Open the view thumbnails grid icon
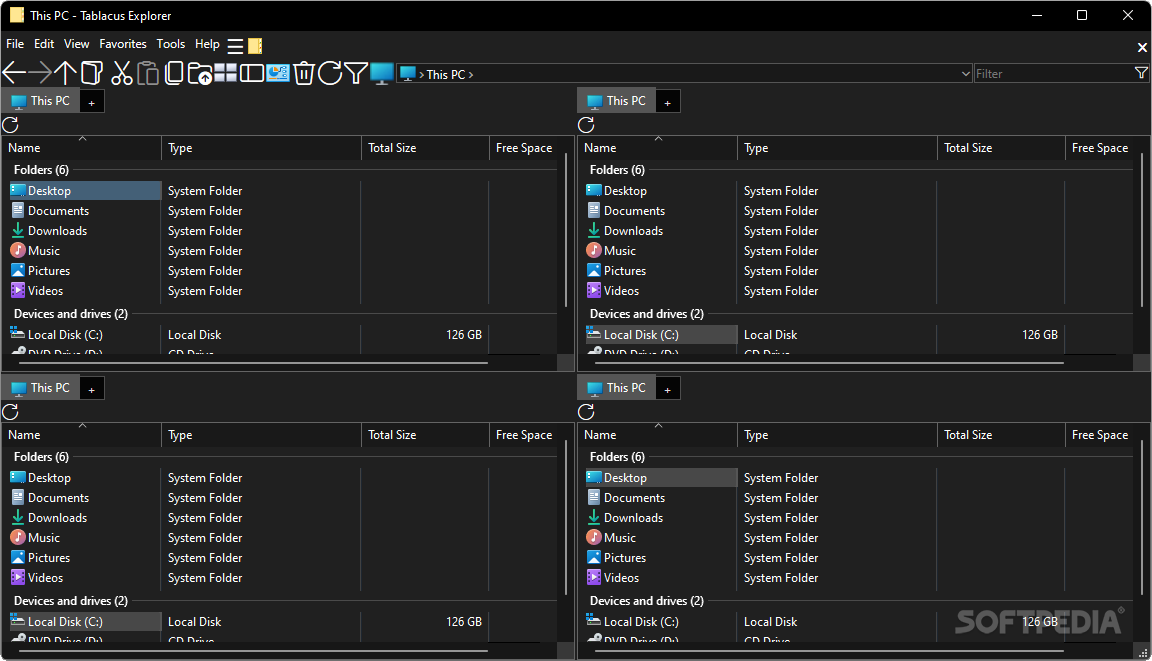The image size is (1152, 661). tap(226, 73)
